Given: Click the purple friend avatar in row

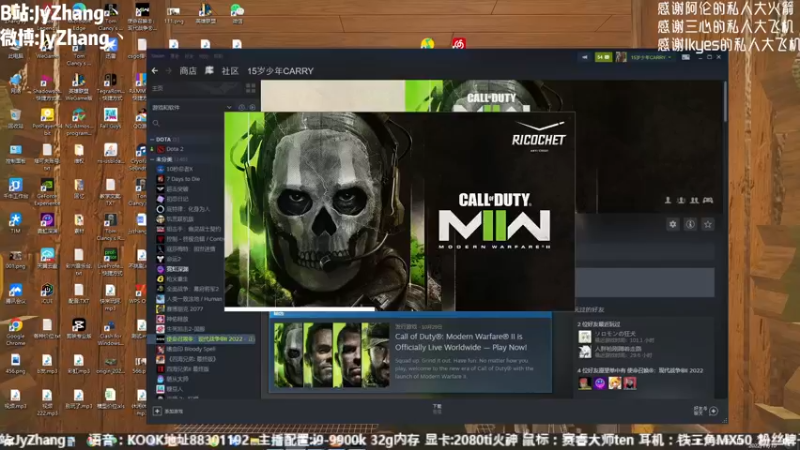Looking at the screenshot, I should (x=600, y=383).
